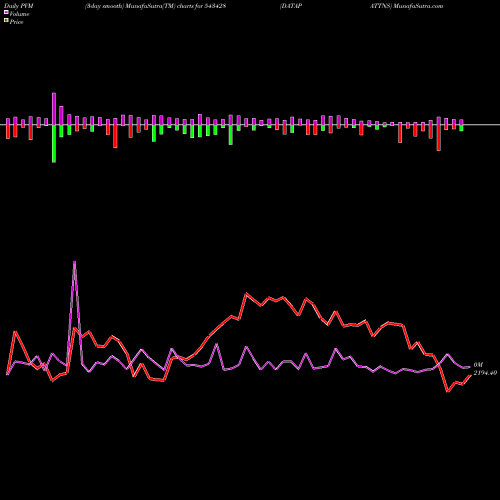The width and height of the screenshot is (500, 500).
Task: Click the red price line's highest peak
Action: click(x=246, y=294)
